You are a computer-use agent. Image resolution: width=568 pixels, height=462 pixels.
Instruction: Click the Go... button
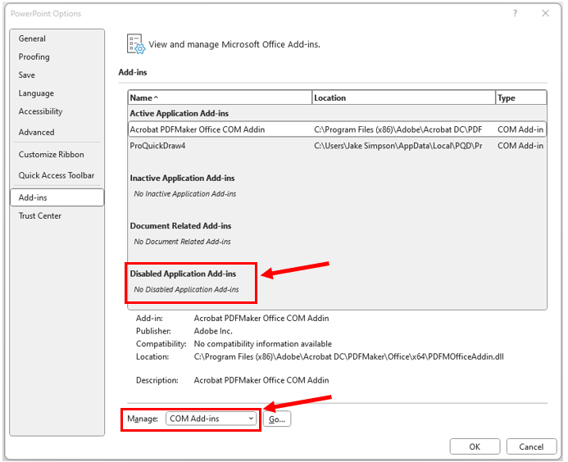tap(277, 419)
